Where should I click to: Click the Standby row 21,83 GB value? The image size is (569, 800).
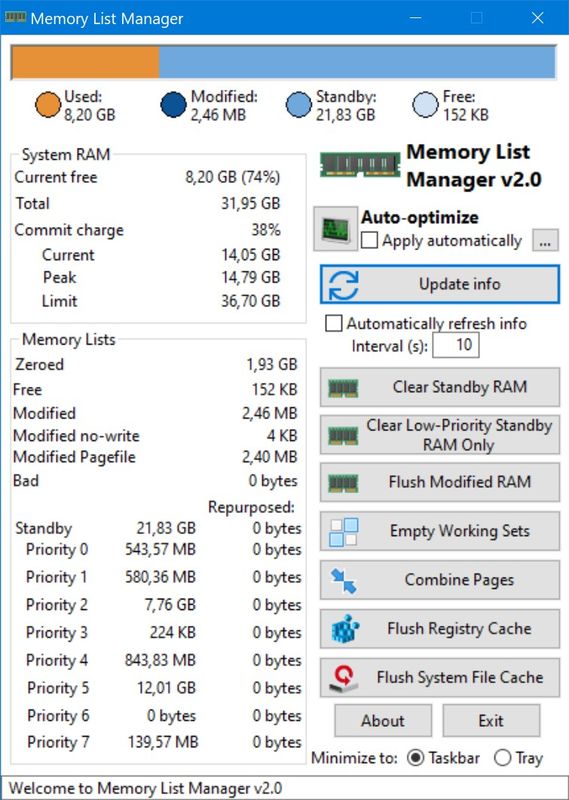pos(166,529)
